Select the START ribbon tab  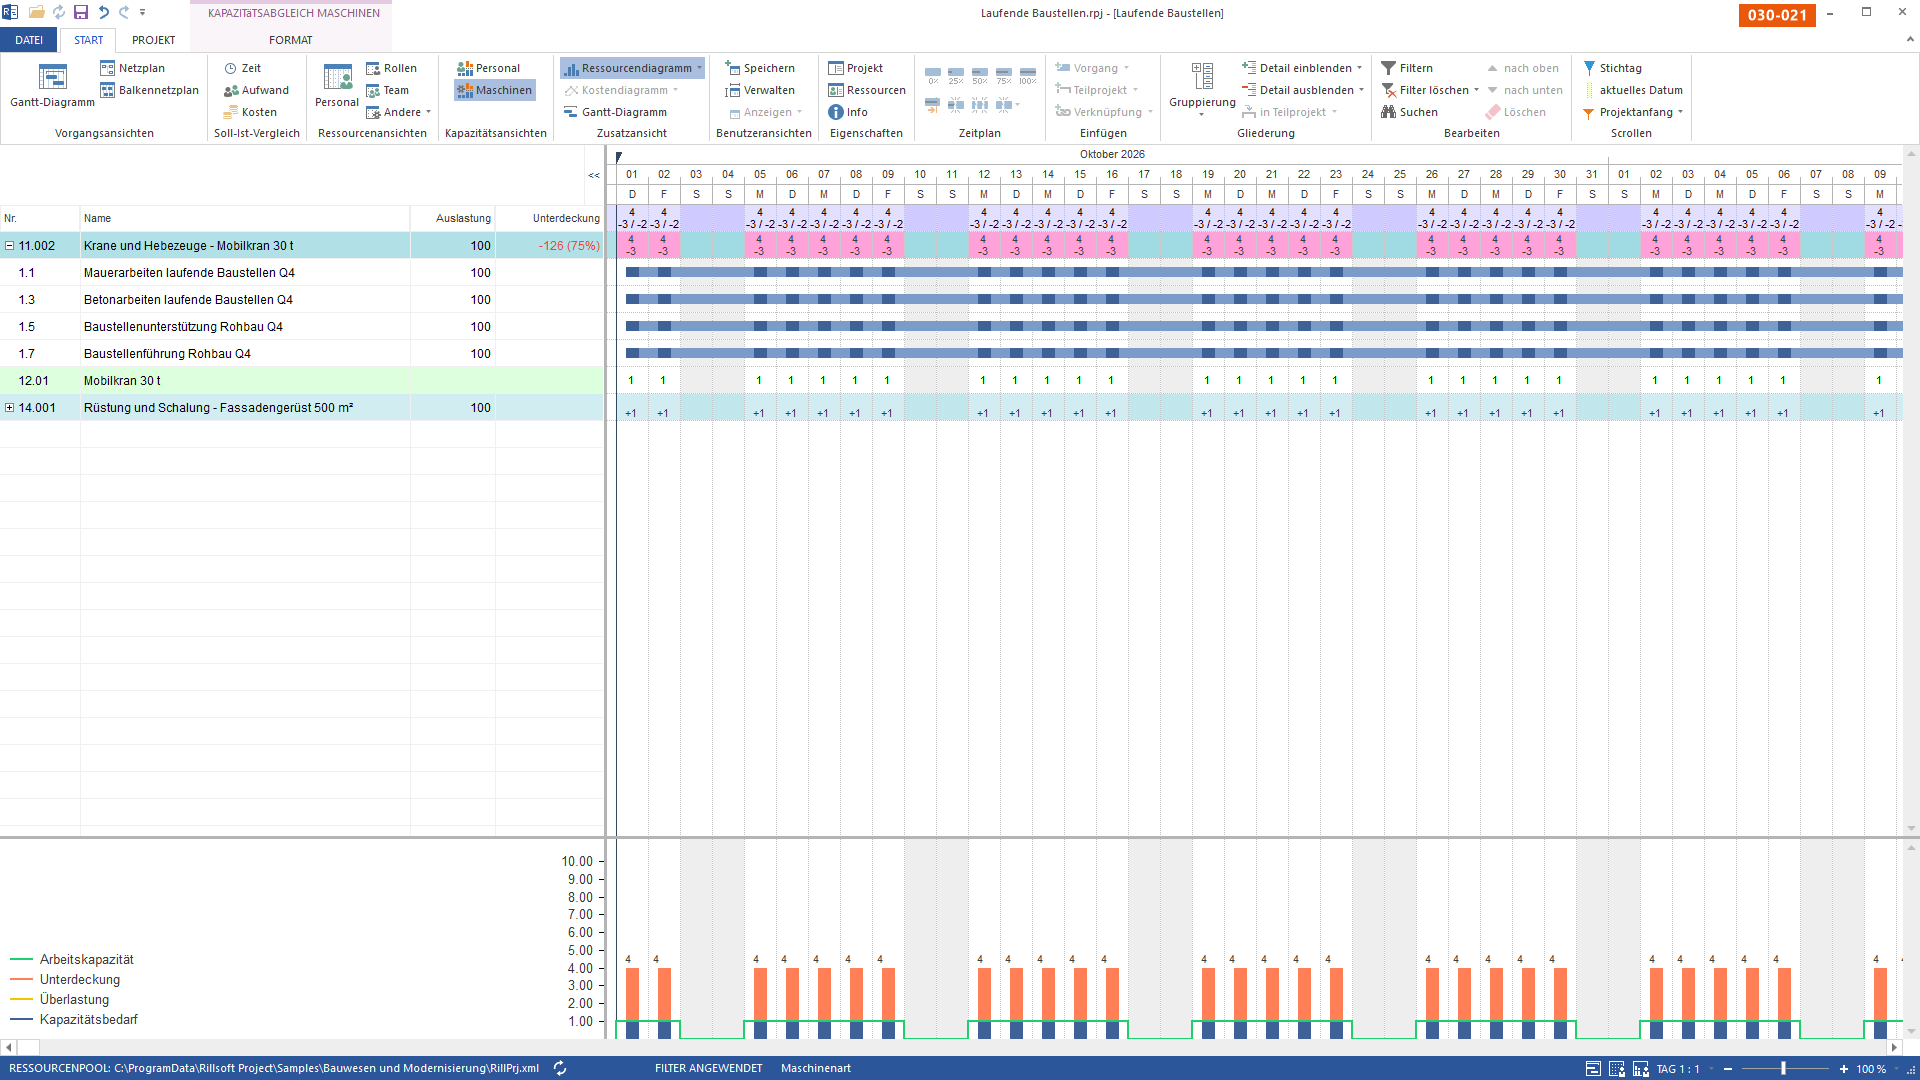point(88,40)
